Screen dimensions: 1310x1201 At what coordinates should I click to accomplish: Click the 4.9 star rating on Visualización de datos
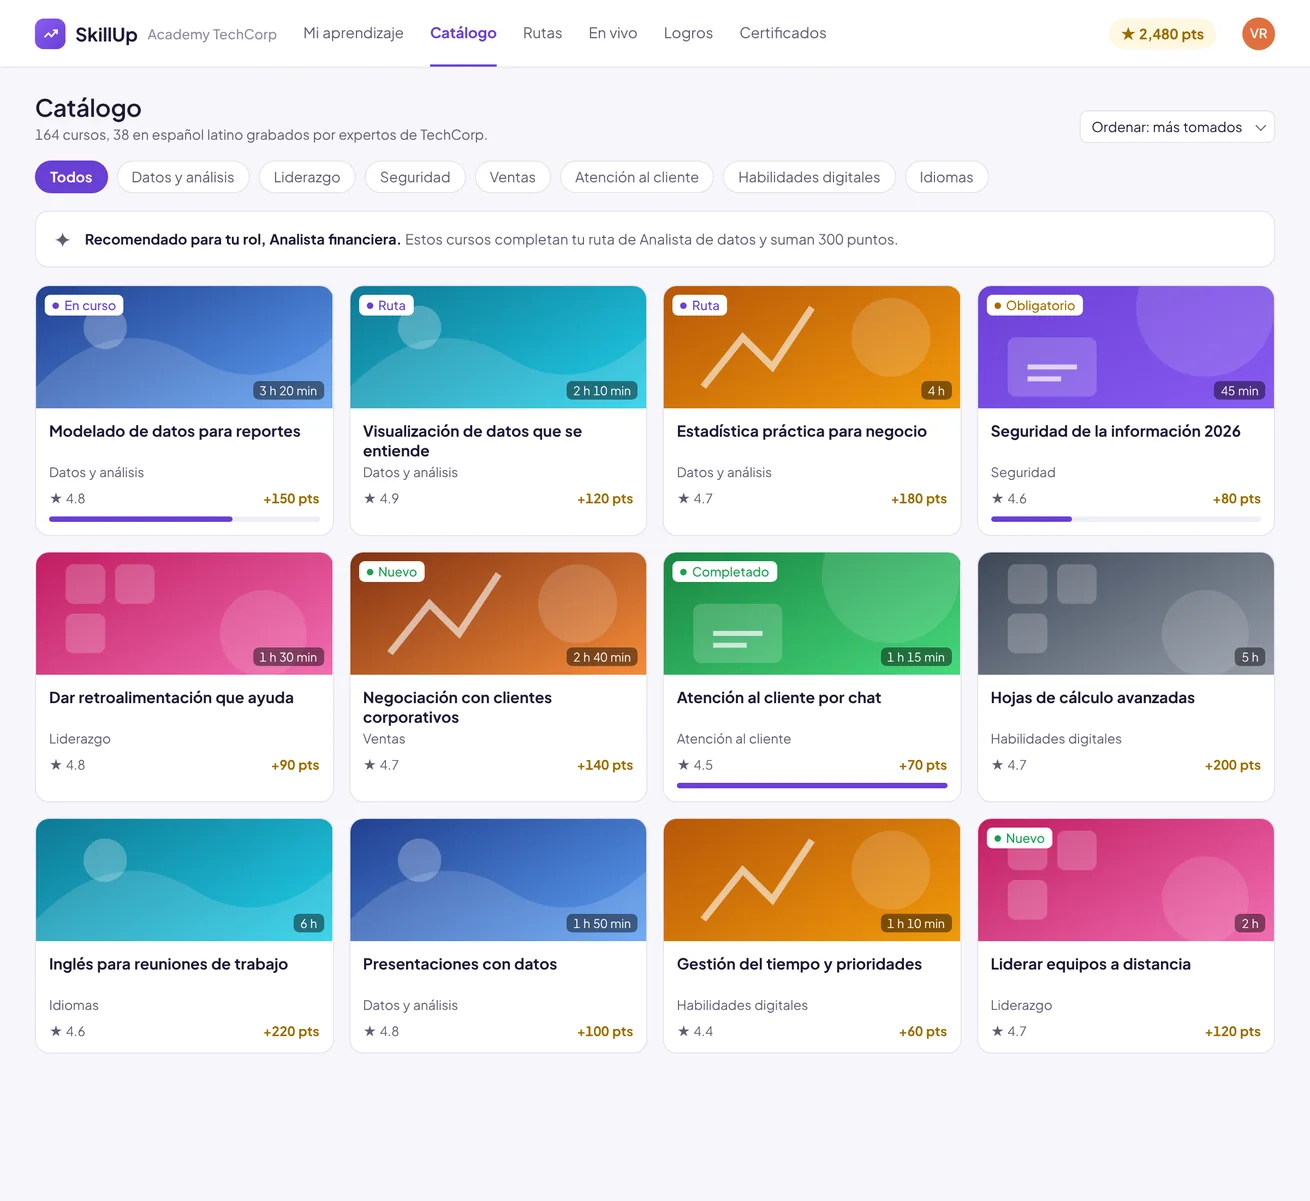(381, 498)
